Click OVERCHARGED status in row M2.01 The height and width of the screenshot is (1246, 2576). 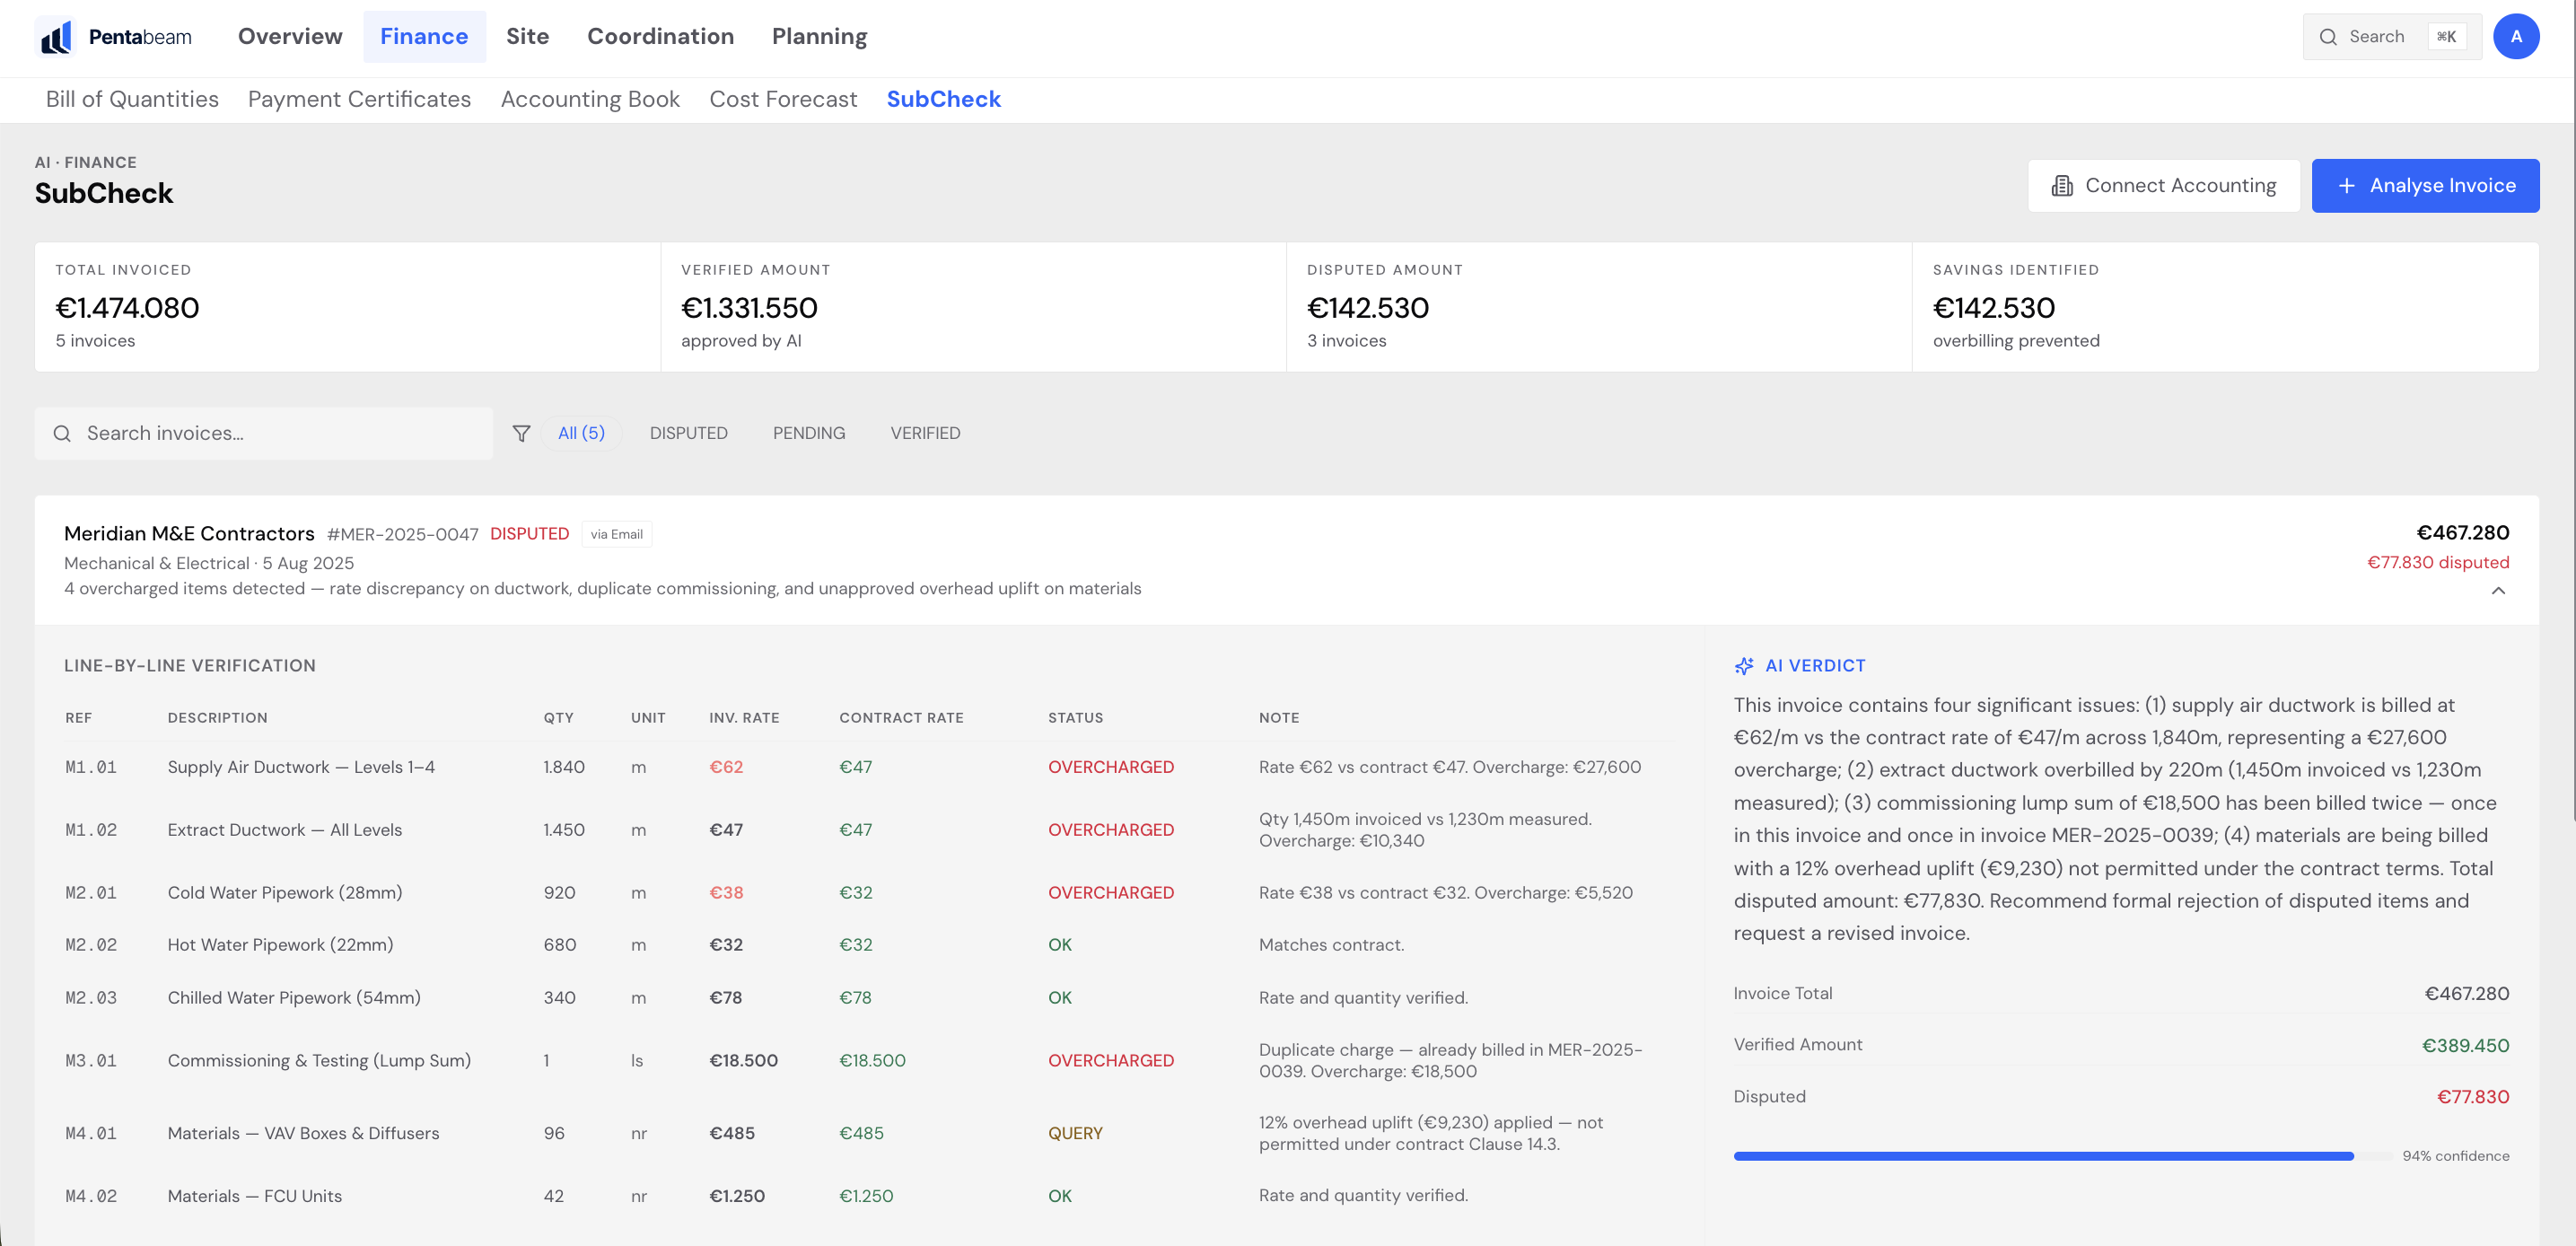(x=1111, y=893)
